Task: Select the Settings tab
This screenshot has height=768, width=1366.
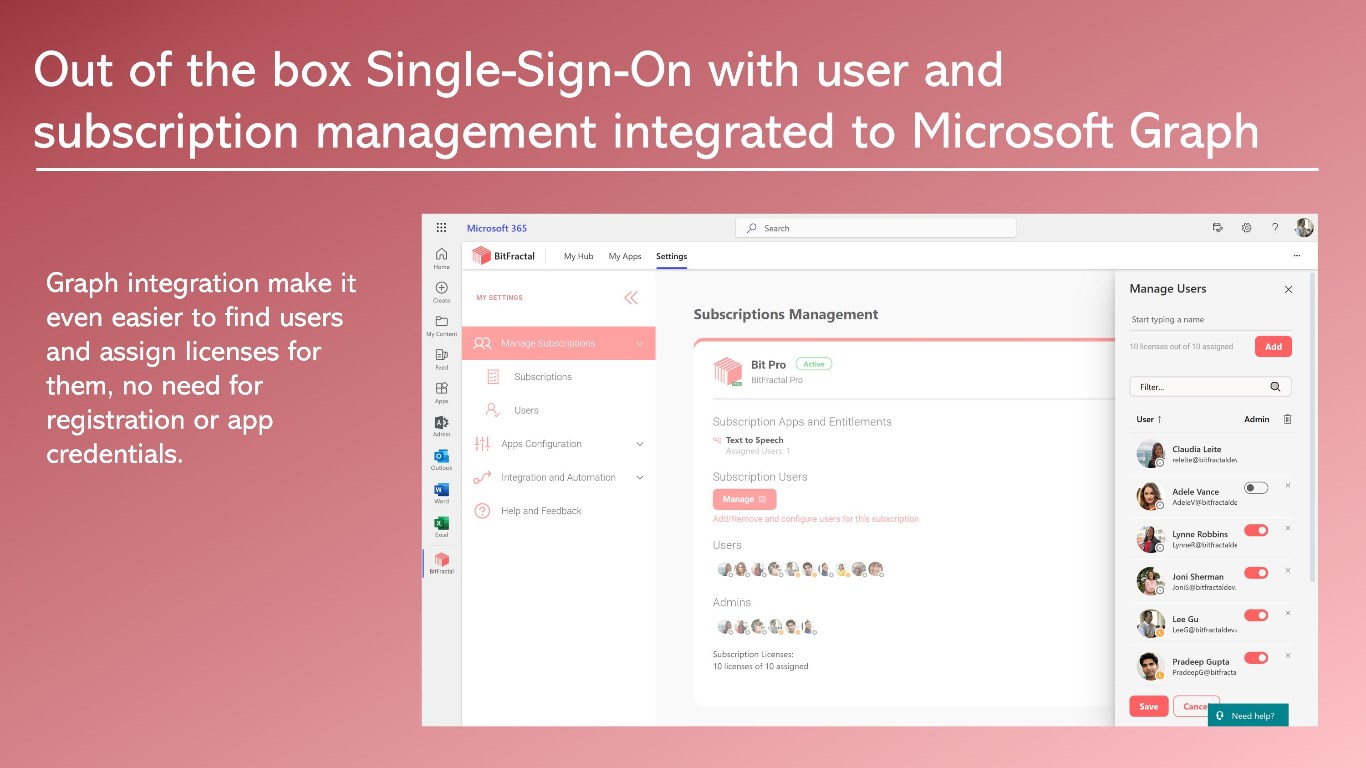Action: tap(672, 256)
